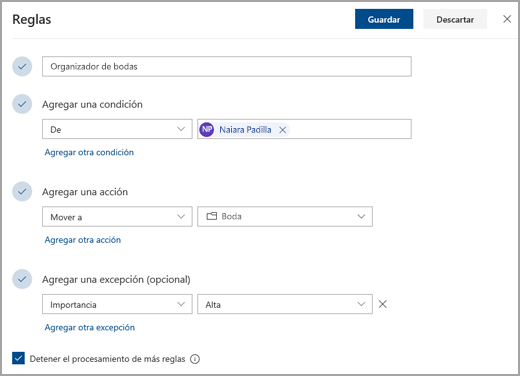Click the info icon beside Detener el procesamiento
This screenshot has width=520, height=376.
pyautogui.click(x=195, y=359)
